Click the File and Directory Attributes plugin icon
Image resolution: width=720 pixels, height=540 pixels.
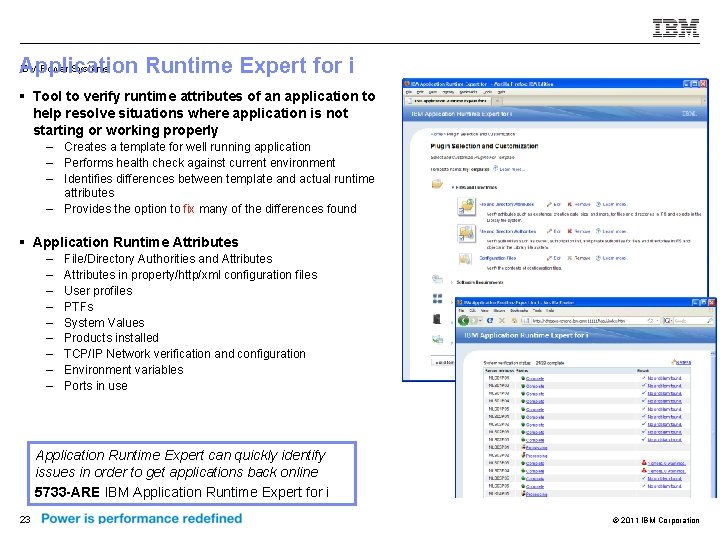467,207
